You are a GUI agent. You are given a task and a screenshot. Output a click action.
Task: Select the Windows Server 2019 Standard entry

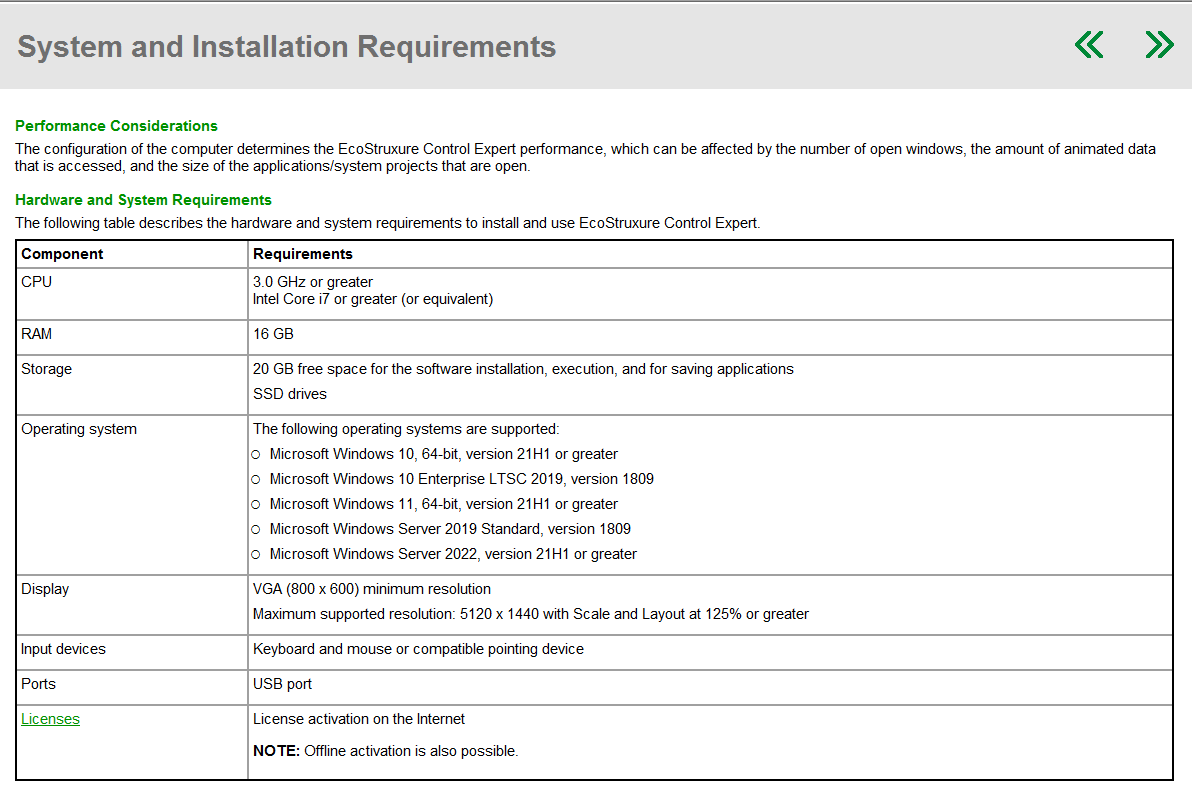tap(450, 530)
